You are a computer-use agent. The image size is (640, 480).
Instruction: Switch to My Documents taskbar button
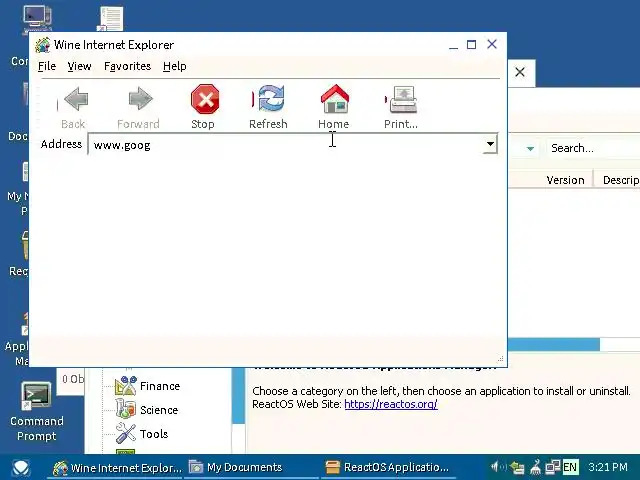pyautogui.click(x=252, y=468)
